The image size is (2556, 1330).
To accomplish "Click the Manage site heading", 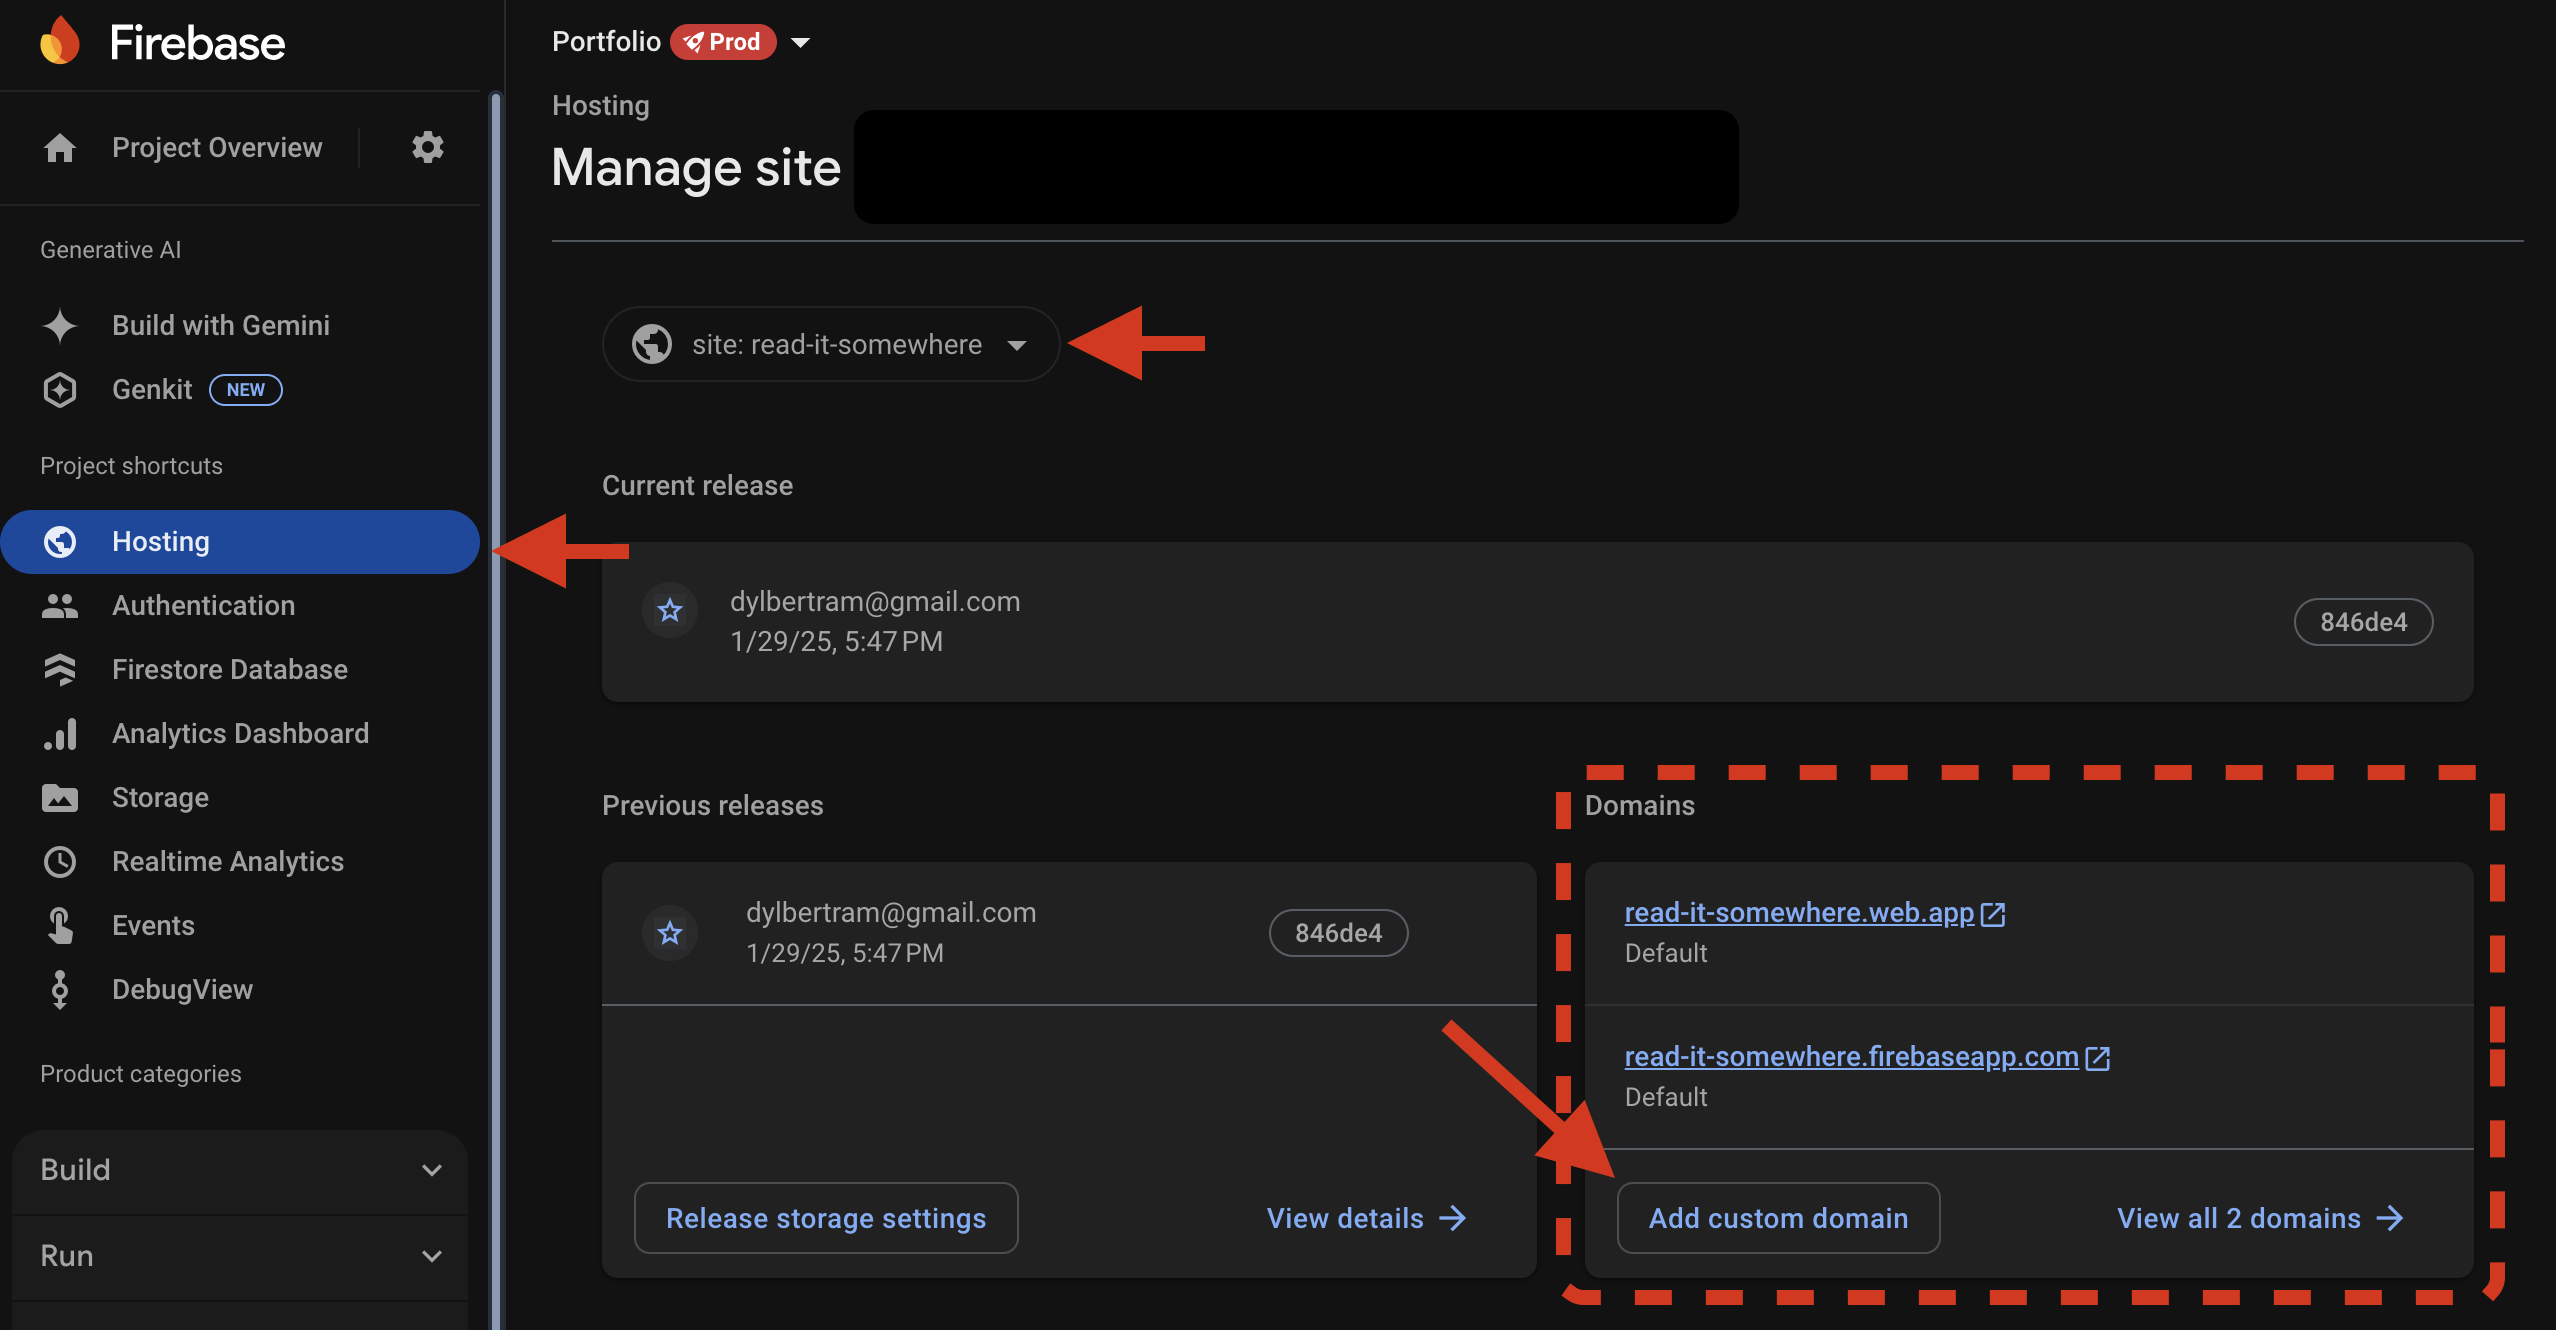I will pyautogui.click(x=696, y=167).
